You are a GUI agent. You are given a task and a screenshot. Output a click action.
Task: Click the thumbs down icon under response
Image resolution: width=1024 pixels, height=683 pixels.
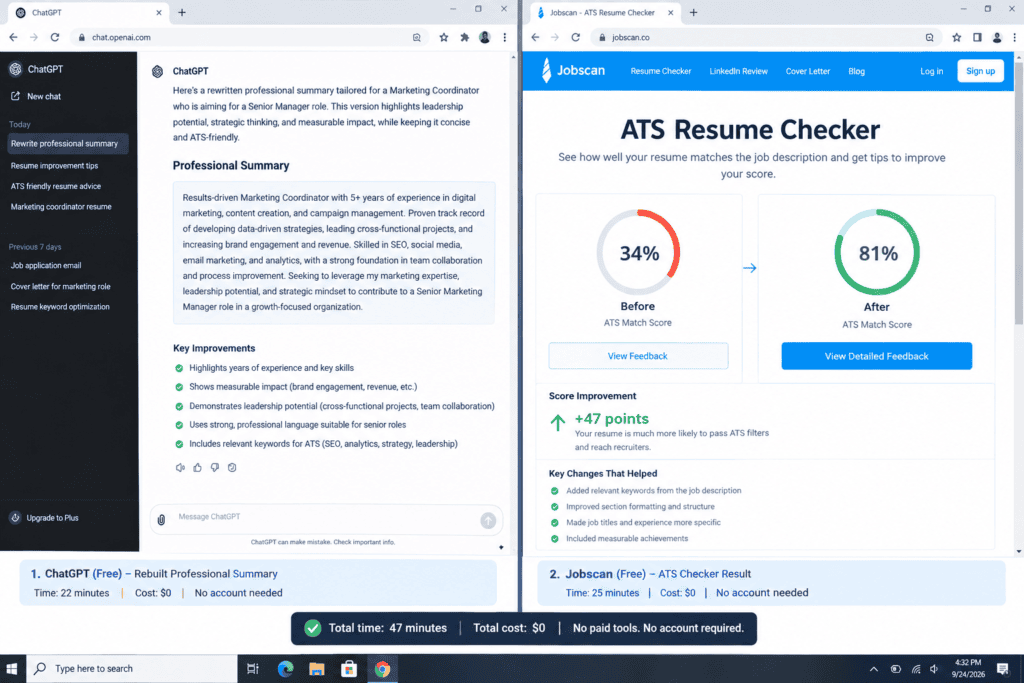point(214,468)
